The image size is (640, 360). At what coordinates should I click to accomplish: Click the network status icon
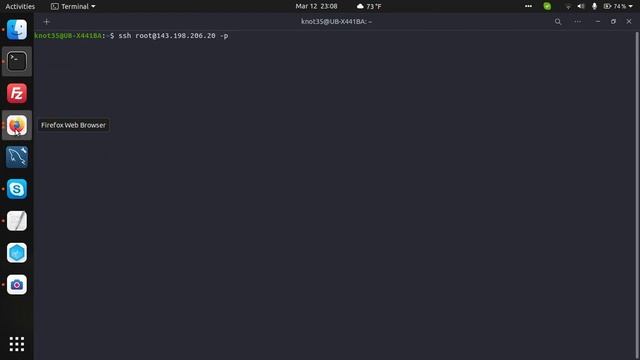[x=568, y=7]
